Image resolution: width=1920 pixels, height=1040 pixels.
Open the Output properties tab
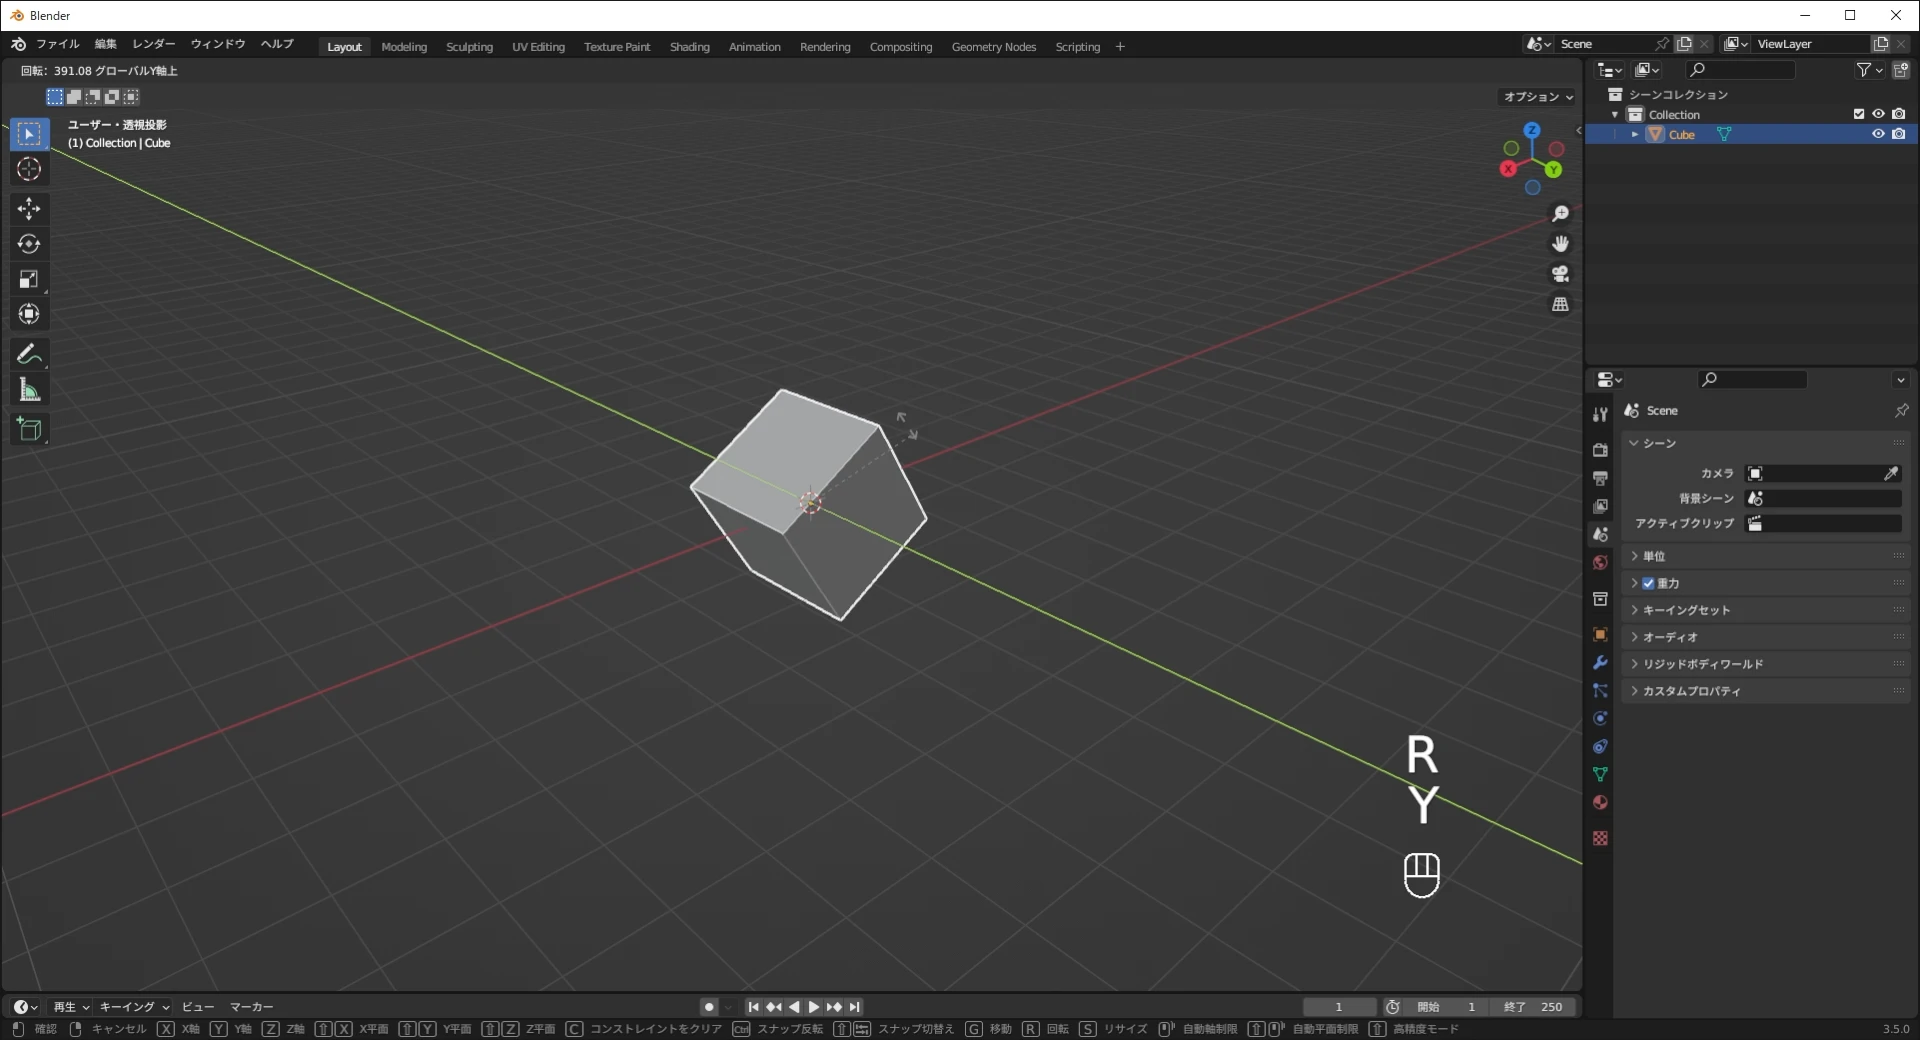1600,478
